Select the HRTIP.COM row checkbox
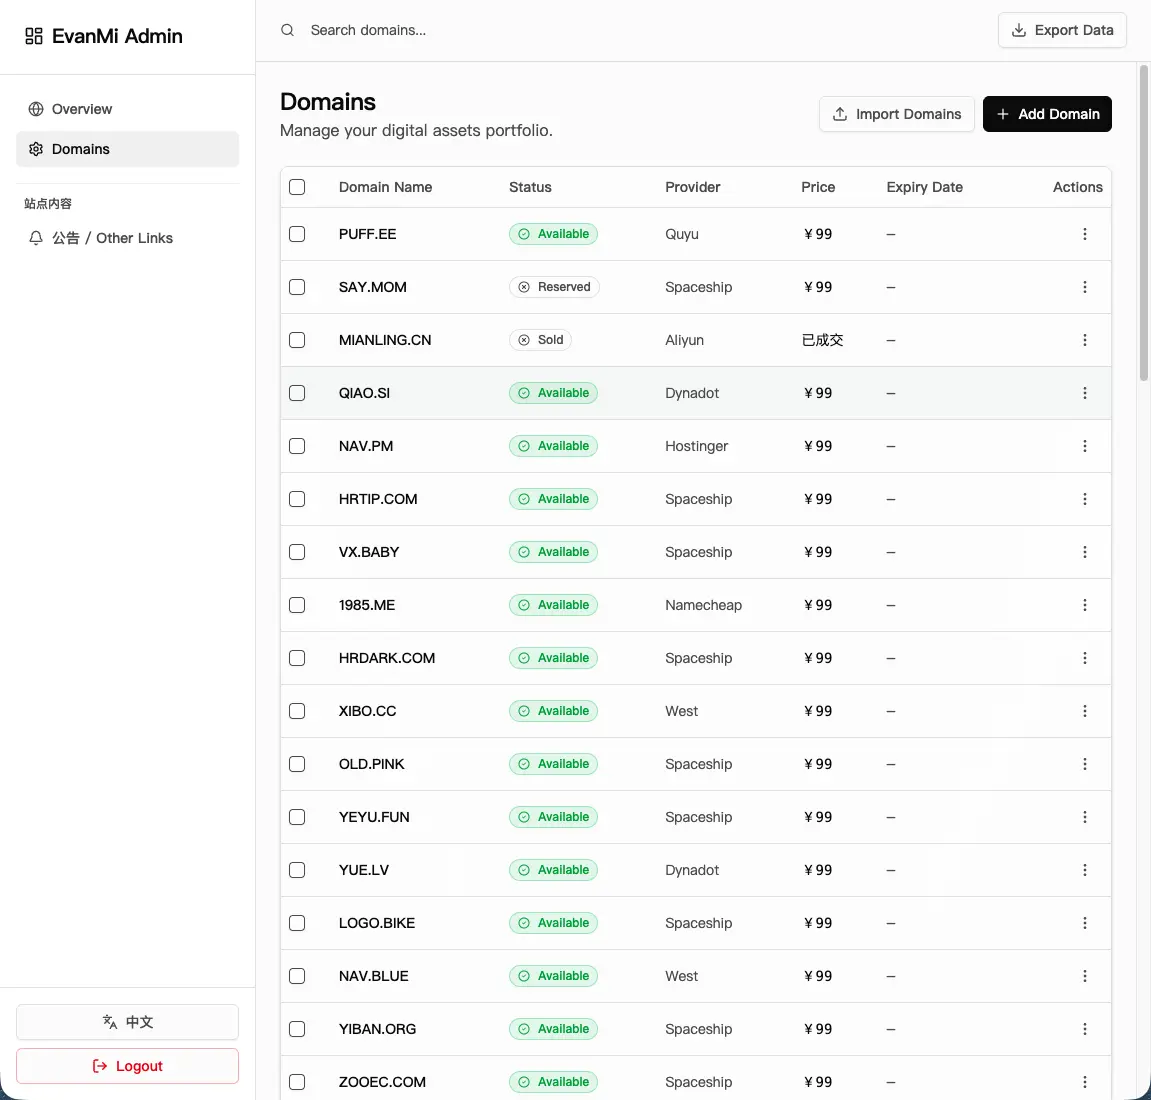1151x1100 pixels. click(x=297, y=499)
